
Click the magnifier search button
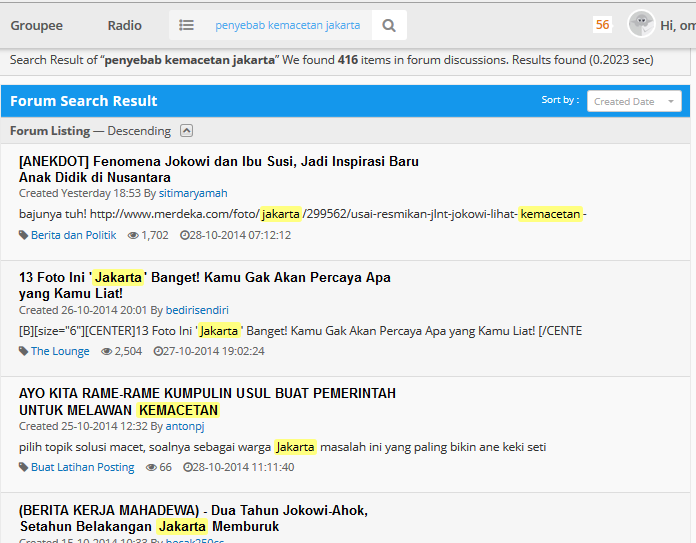coord(389,25)
